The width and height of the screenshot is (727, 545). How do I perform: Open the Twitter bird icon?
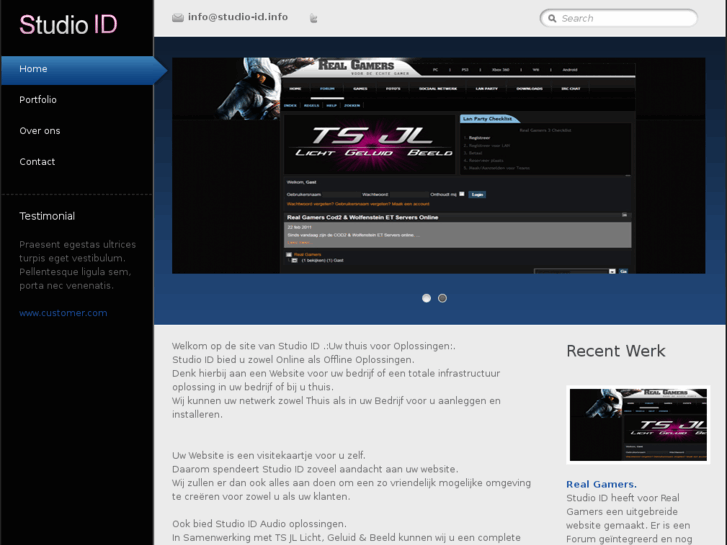[313, 18]
